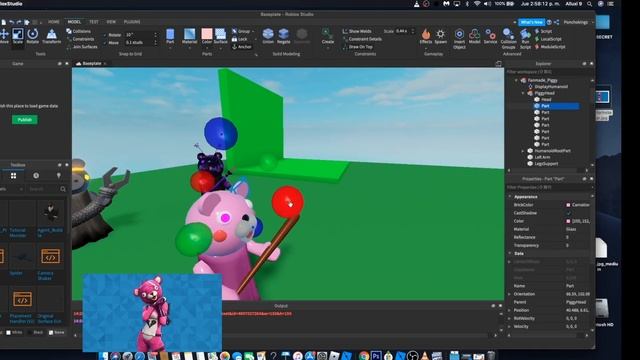Click the What's New button
The width and height of the screenshot is (640, 360).
pyautogui.click(x=531, y=22)
